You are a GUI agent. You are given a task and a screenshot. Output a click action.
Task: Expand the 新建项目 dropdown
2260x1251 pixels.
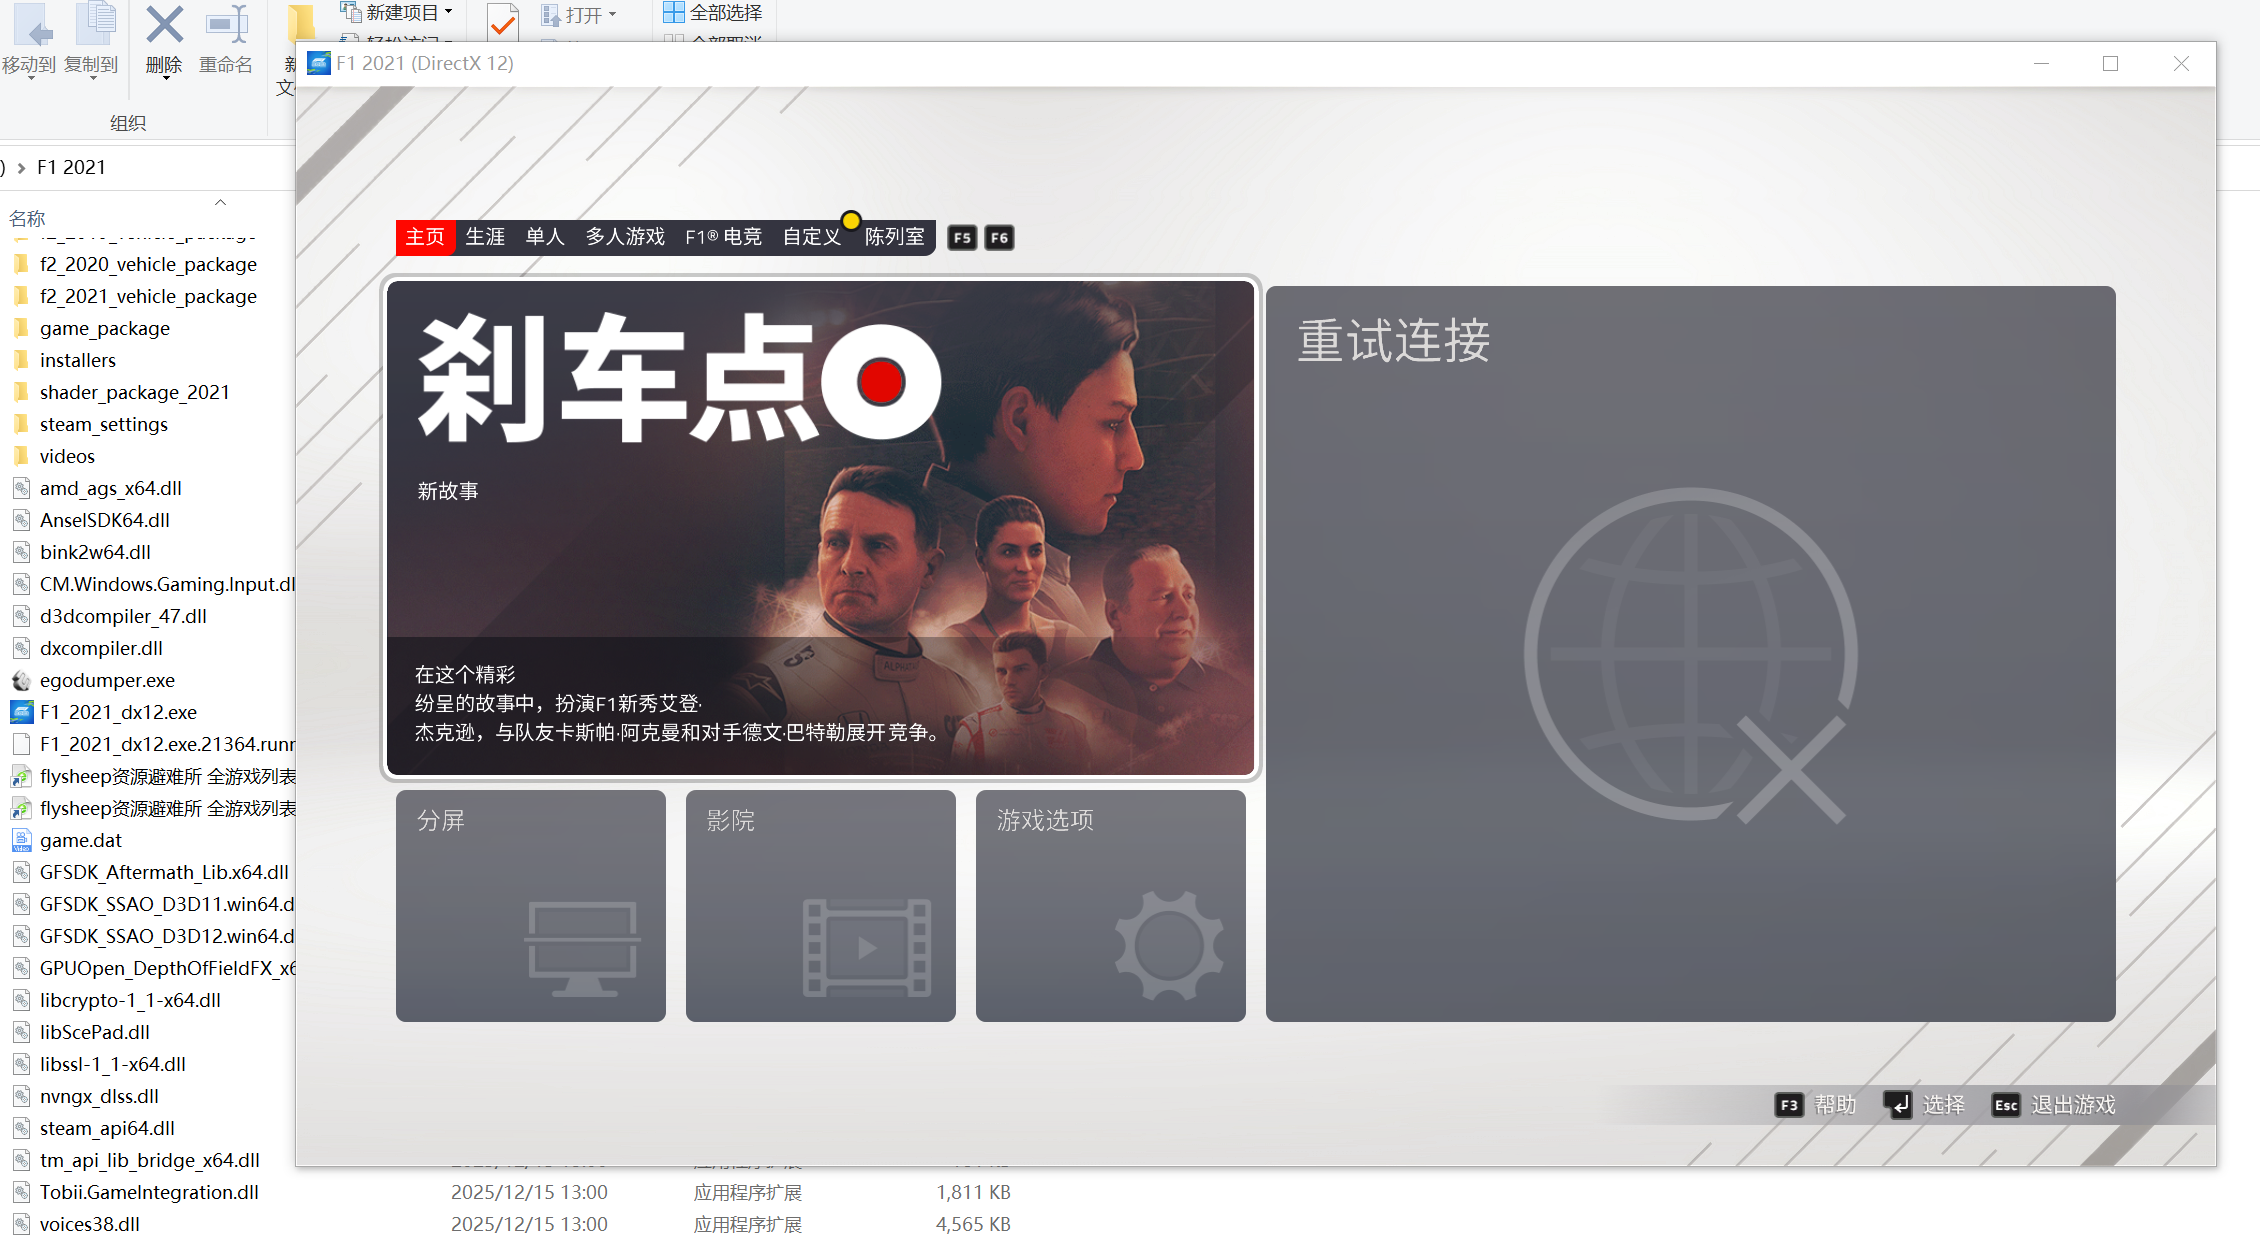450,10
